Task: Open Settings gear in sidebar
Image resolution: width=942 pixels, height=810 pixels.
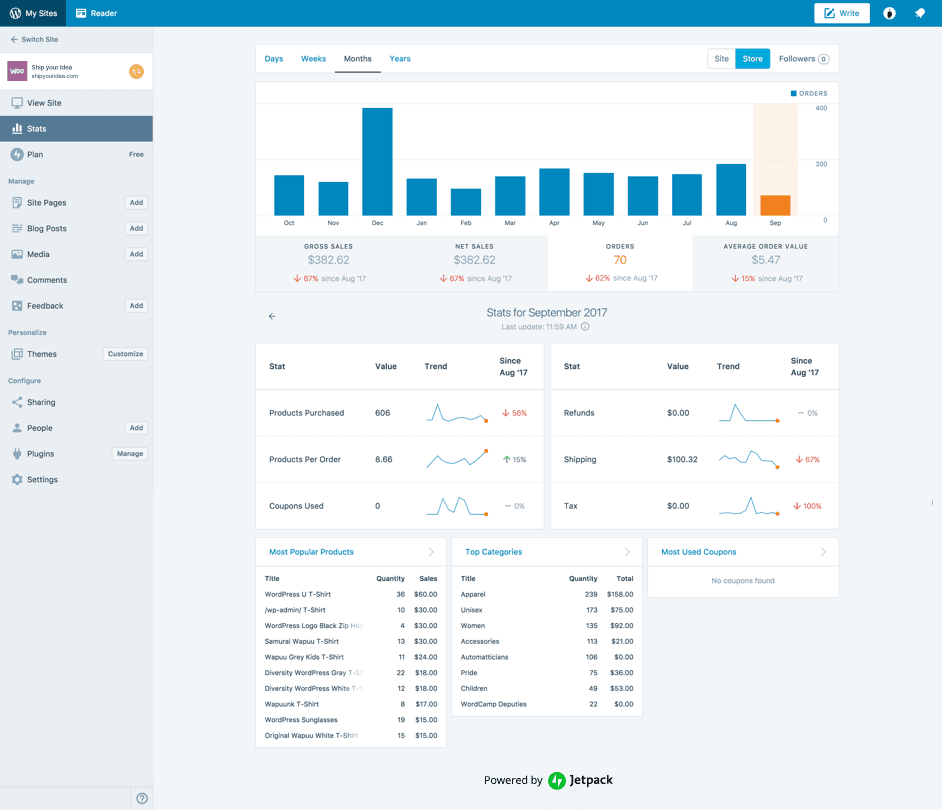Action: 17,480
